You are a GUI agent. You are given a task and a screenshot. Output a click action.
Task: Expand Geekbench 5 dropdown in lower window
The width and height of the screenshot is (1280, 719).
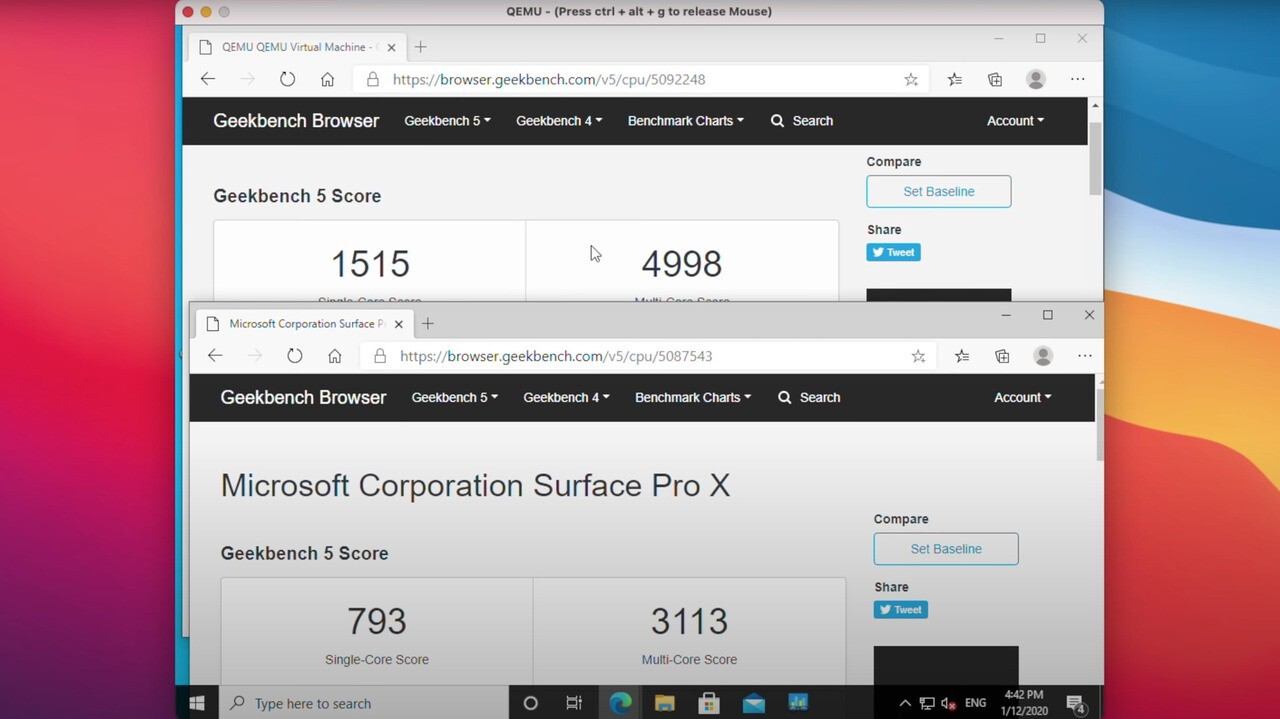click(x=454, y=398)
